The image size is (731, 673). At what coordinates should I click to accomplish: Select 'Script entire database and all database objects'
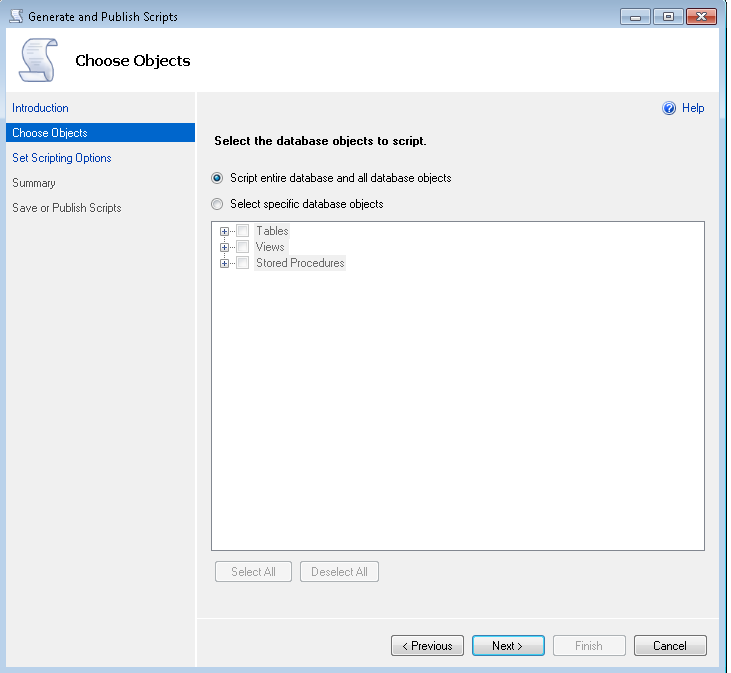tap(217, 178)
